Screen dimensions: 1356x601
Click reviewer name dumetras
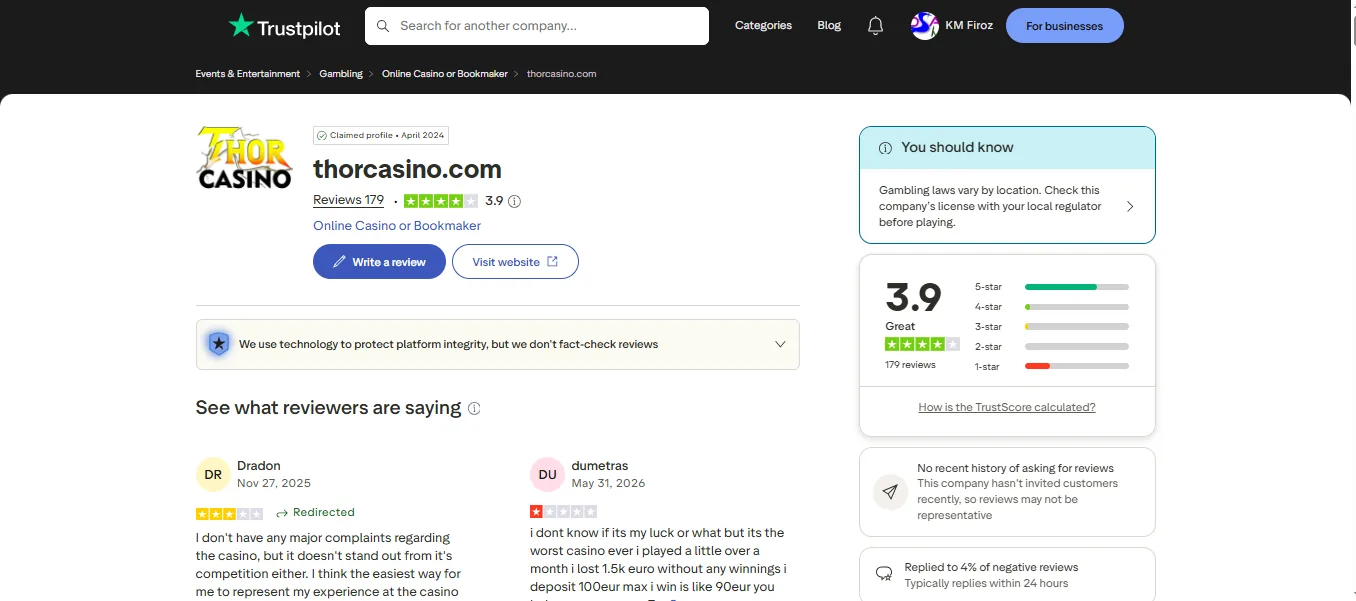coord(600,466)
